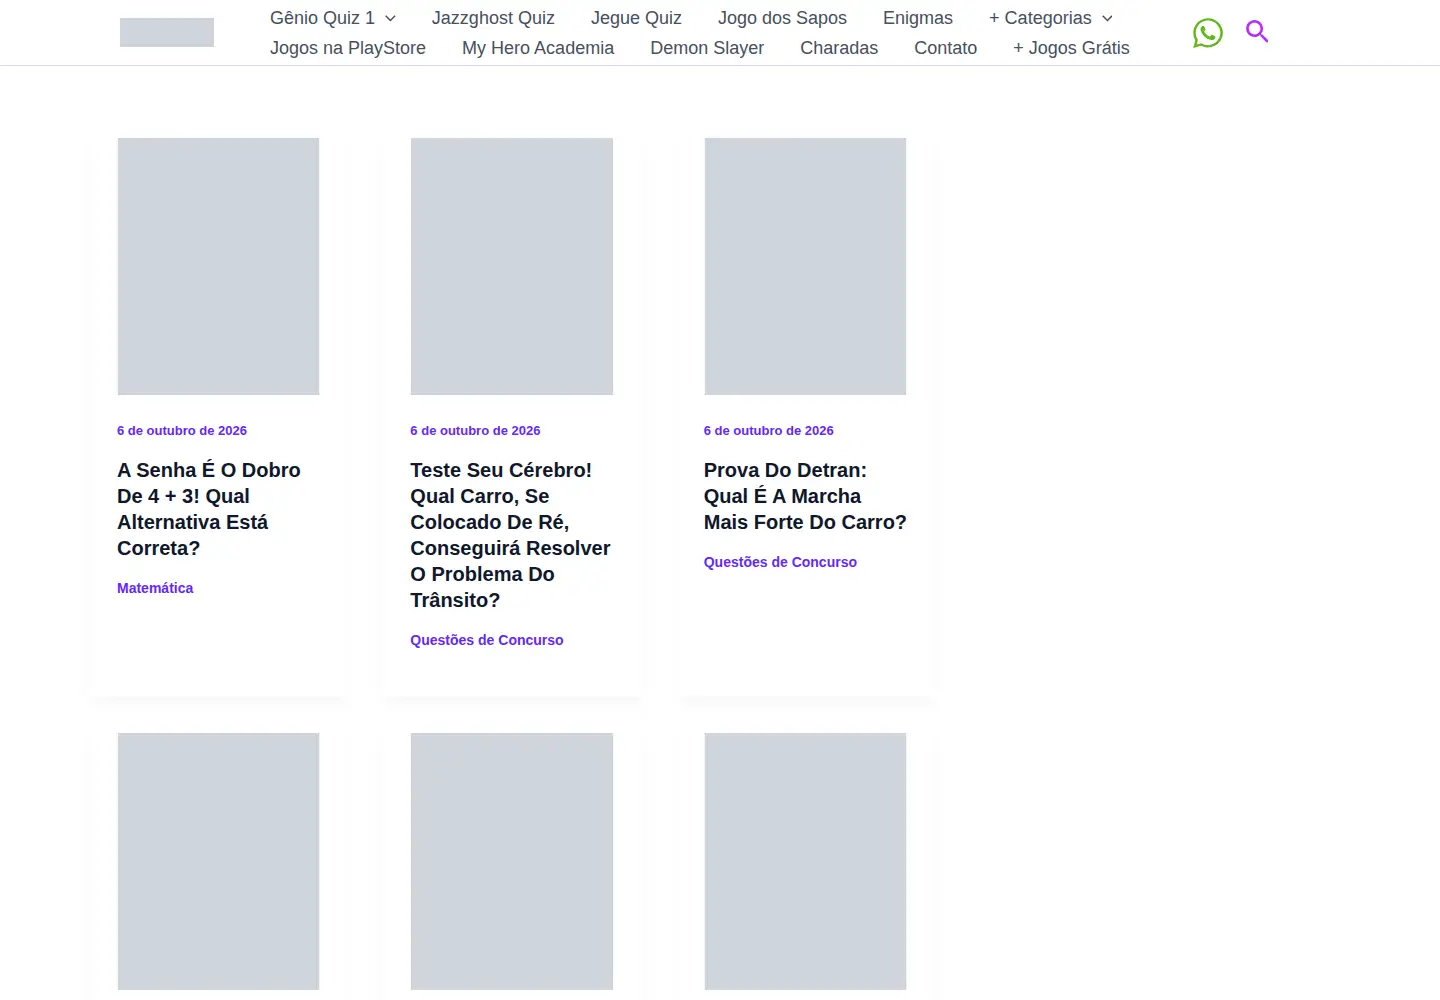The image size is (1440, 1000).
Task: Open the My Hero Academia menu item
Action: click(538, 48)
